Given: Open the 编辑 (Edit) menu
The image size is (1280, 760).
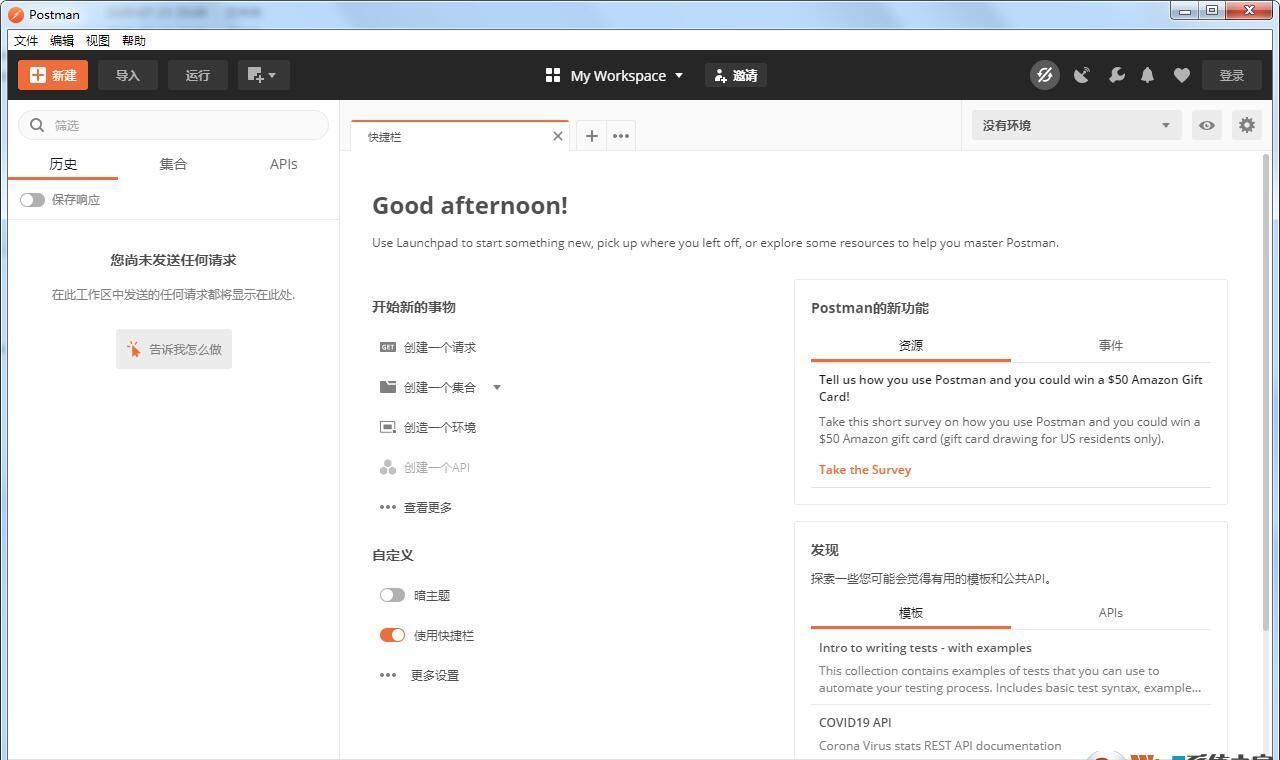Looking at the screenshot, I should coord(62,40).
